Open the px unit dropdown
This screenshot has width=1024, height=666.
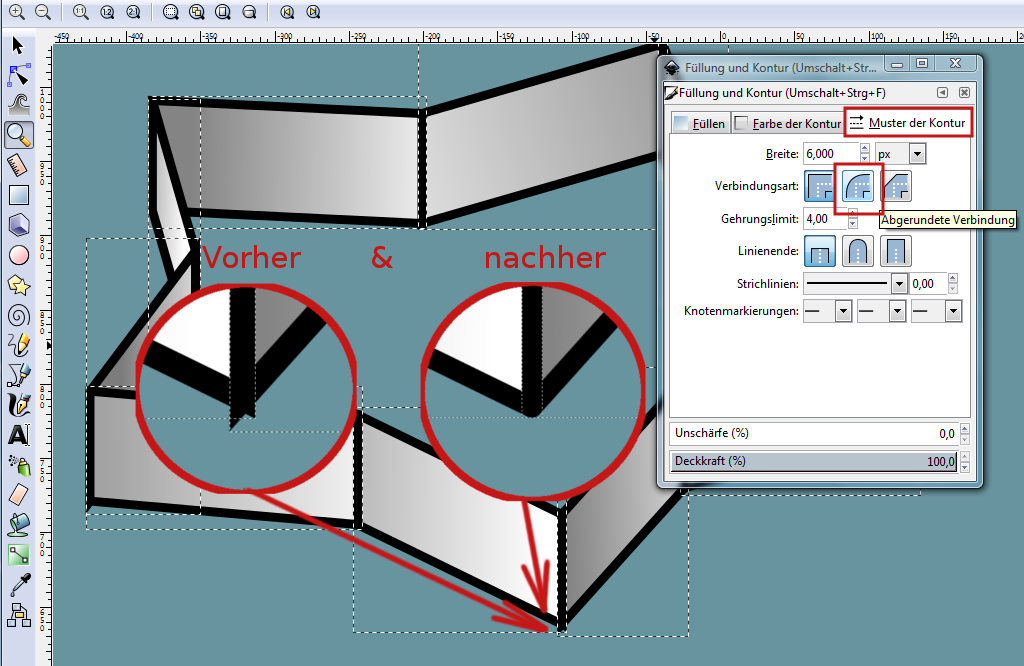[x=901, y=154]
